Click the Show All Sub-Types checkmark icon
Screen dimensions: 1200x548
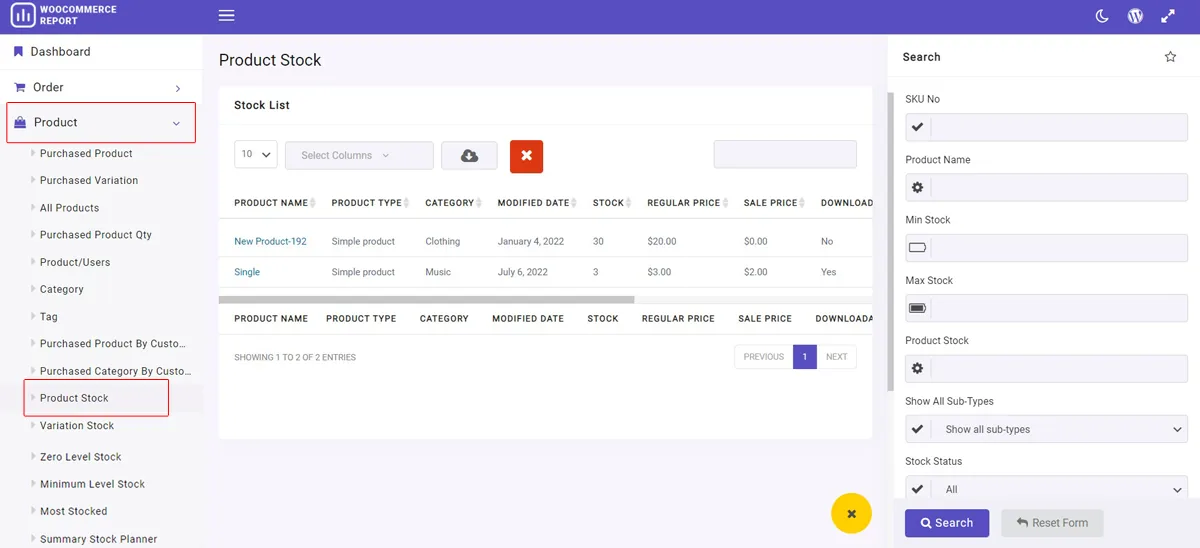click(918, 429)
